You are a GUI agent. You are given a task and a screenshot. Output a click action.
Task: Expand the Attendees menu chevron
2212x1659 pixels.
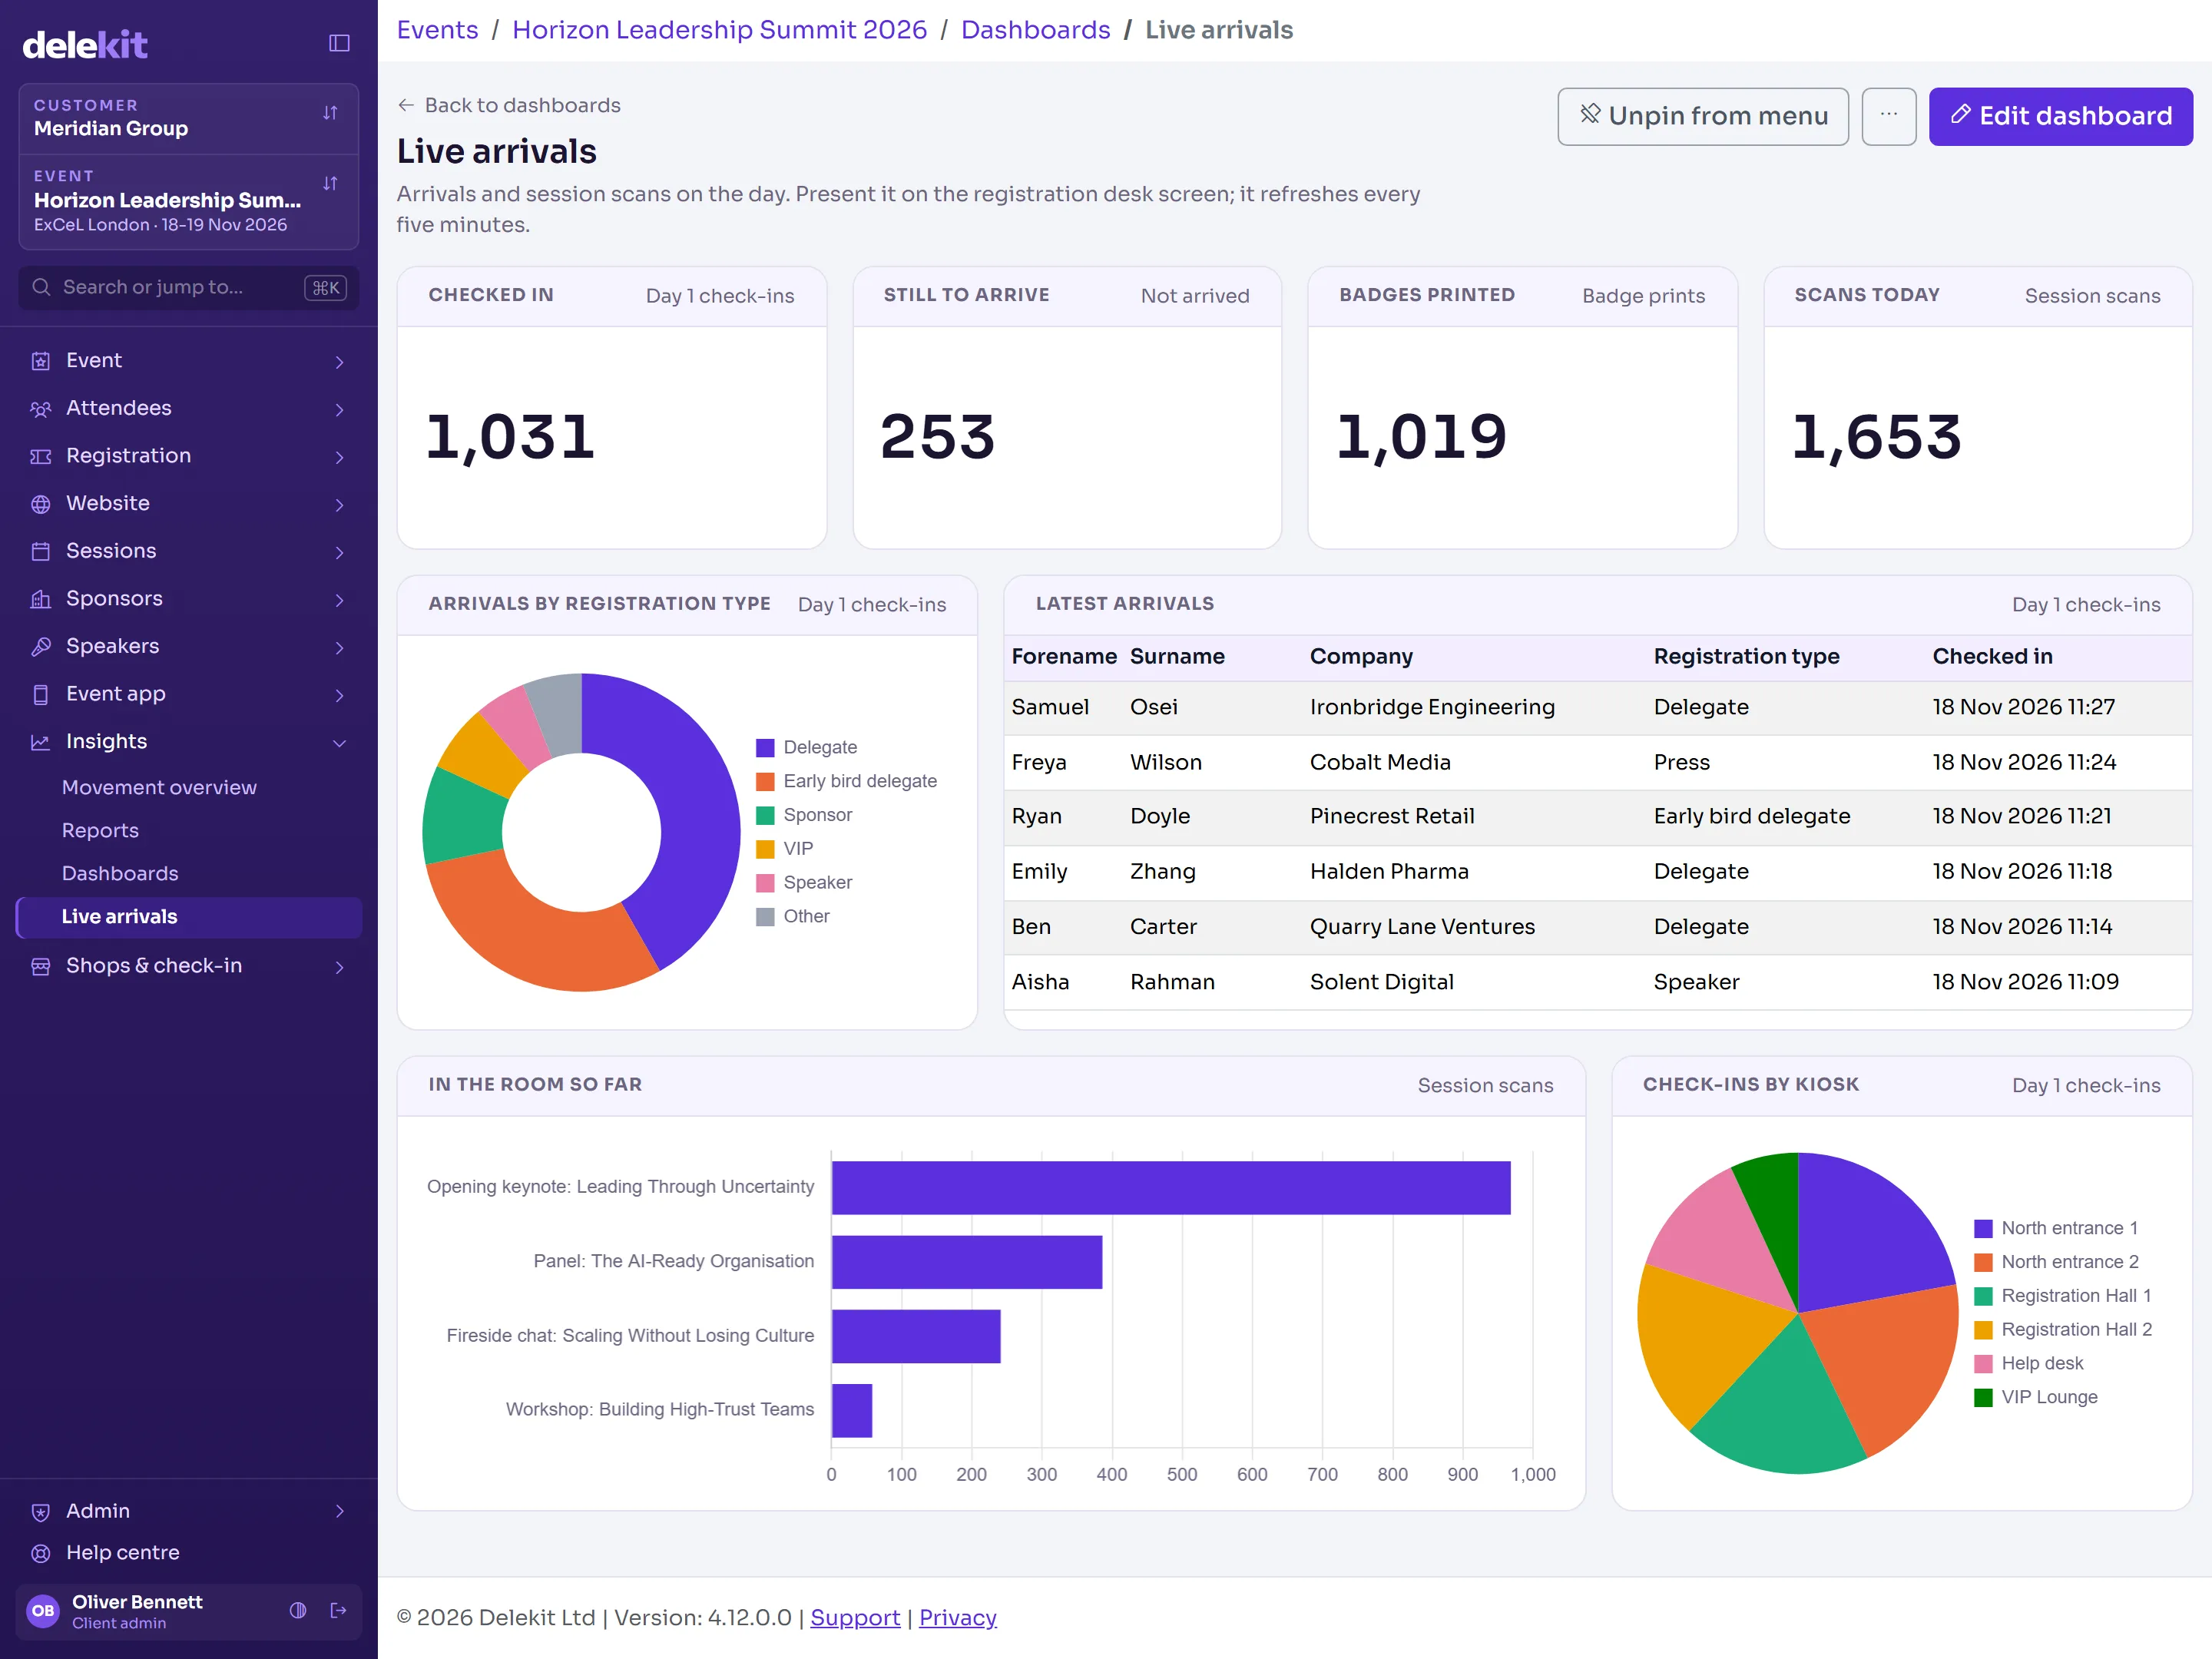(340, 410)
